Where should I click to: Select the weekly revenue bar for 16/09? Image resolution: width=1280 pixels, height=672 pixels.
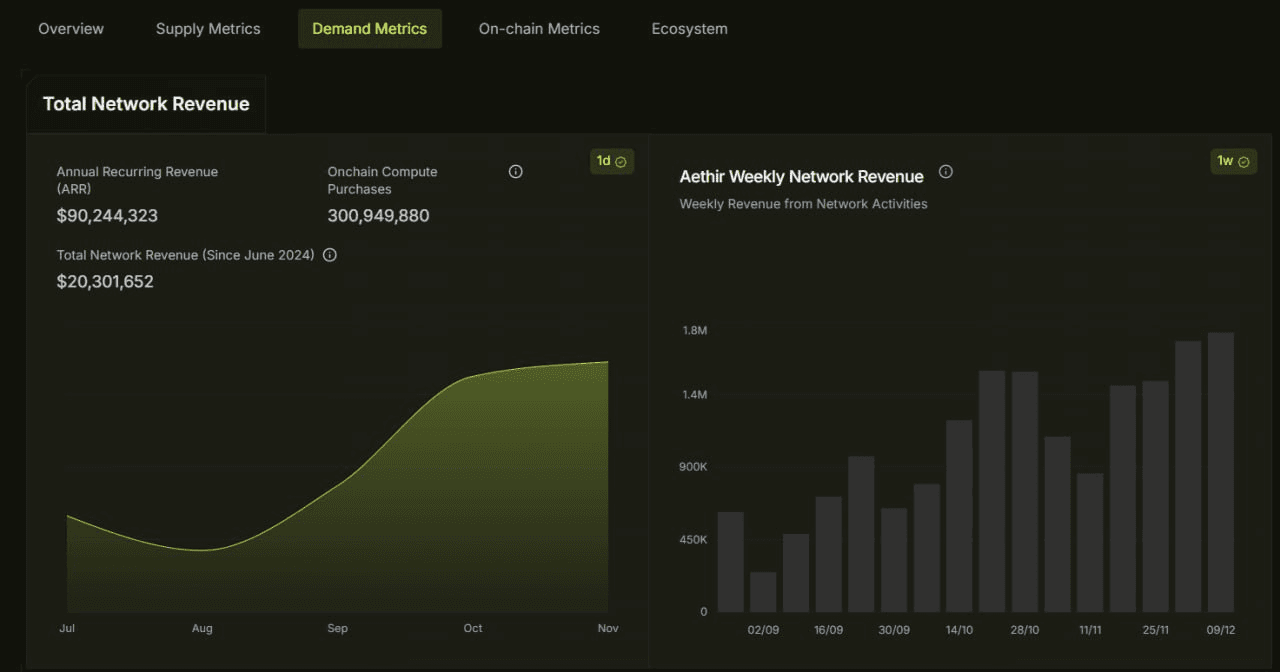tap(828, 554)
